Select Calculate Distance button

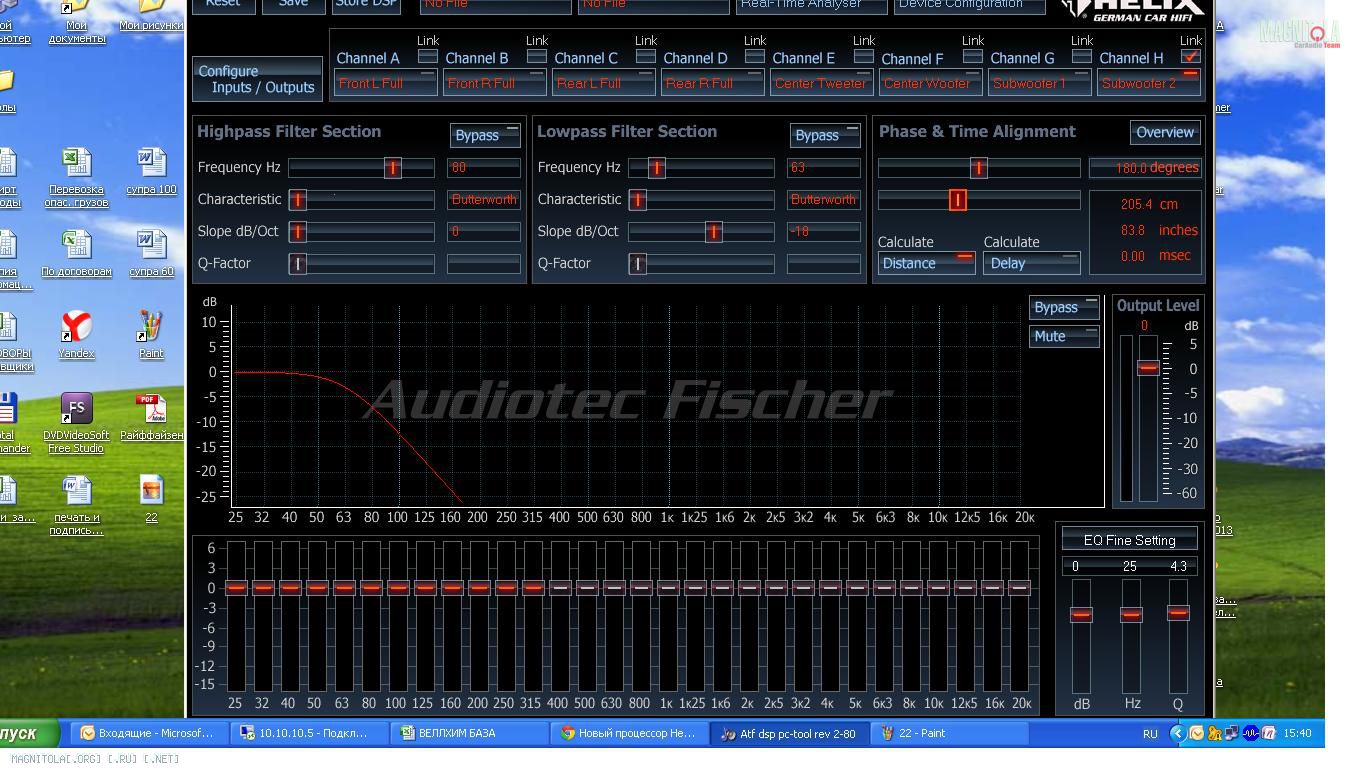tap(926, 263)
